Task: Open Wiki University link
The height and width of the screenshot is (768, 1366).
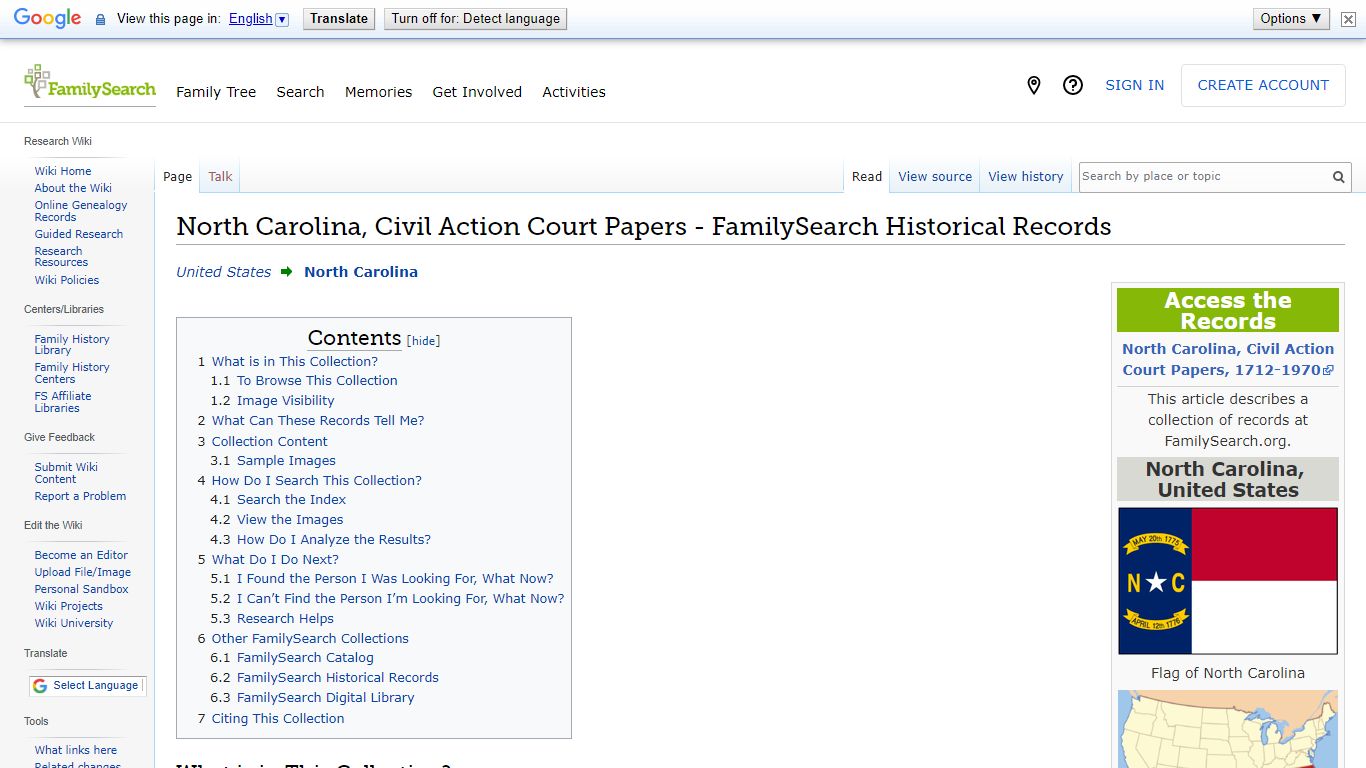Action: coord(74,623)
